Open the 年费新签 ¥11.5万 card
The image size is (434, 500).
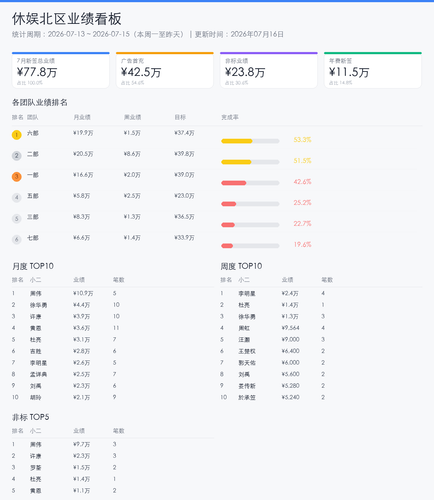point(373,70)
